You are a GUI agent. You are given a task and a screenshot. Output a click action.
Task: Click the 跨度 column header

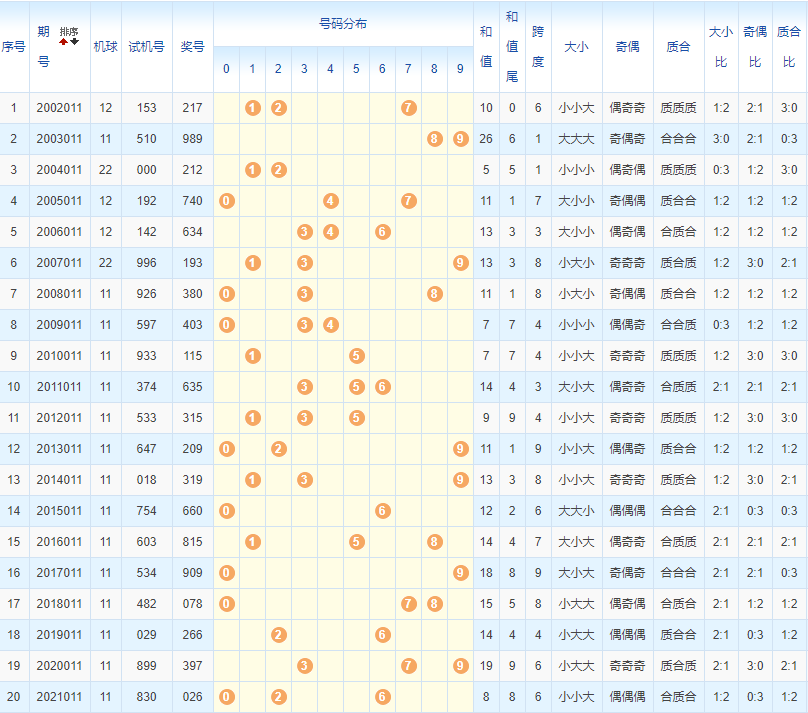point(538,46)
